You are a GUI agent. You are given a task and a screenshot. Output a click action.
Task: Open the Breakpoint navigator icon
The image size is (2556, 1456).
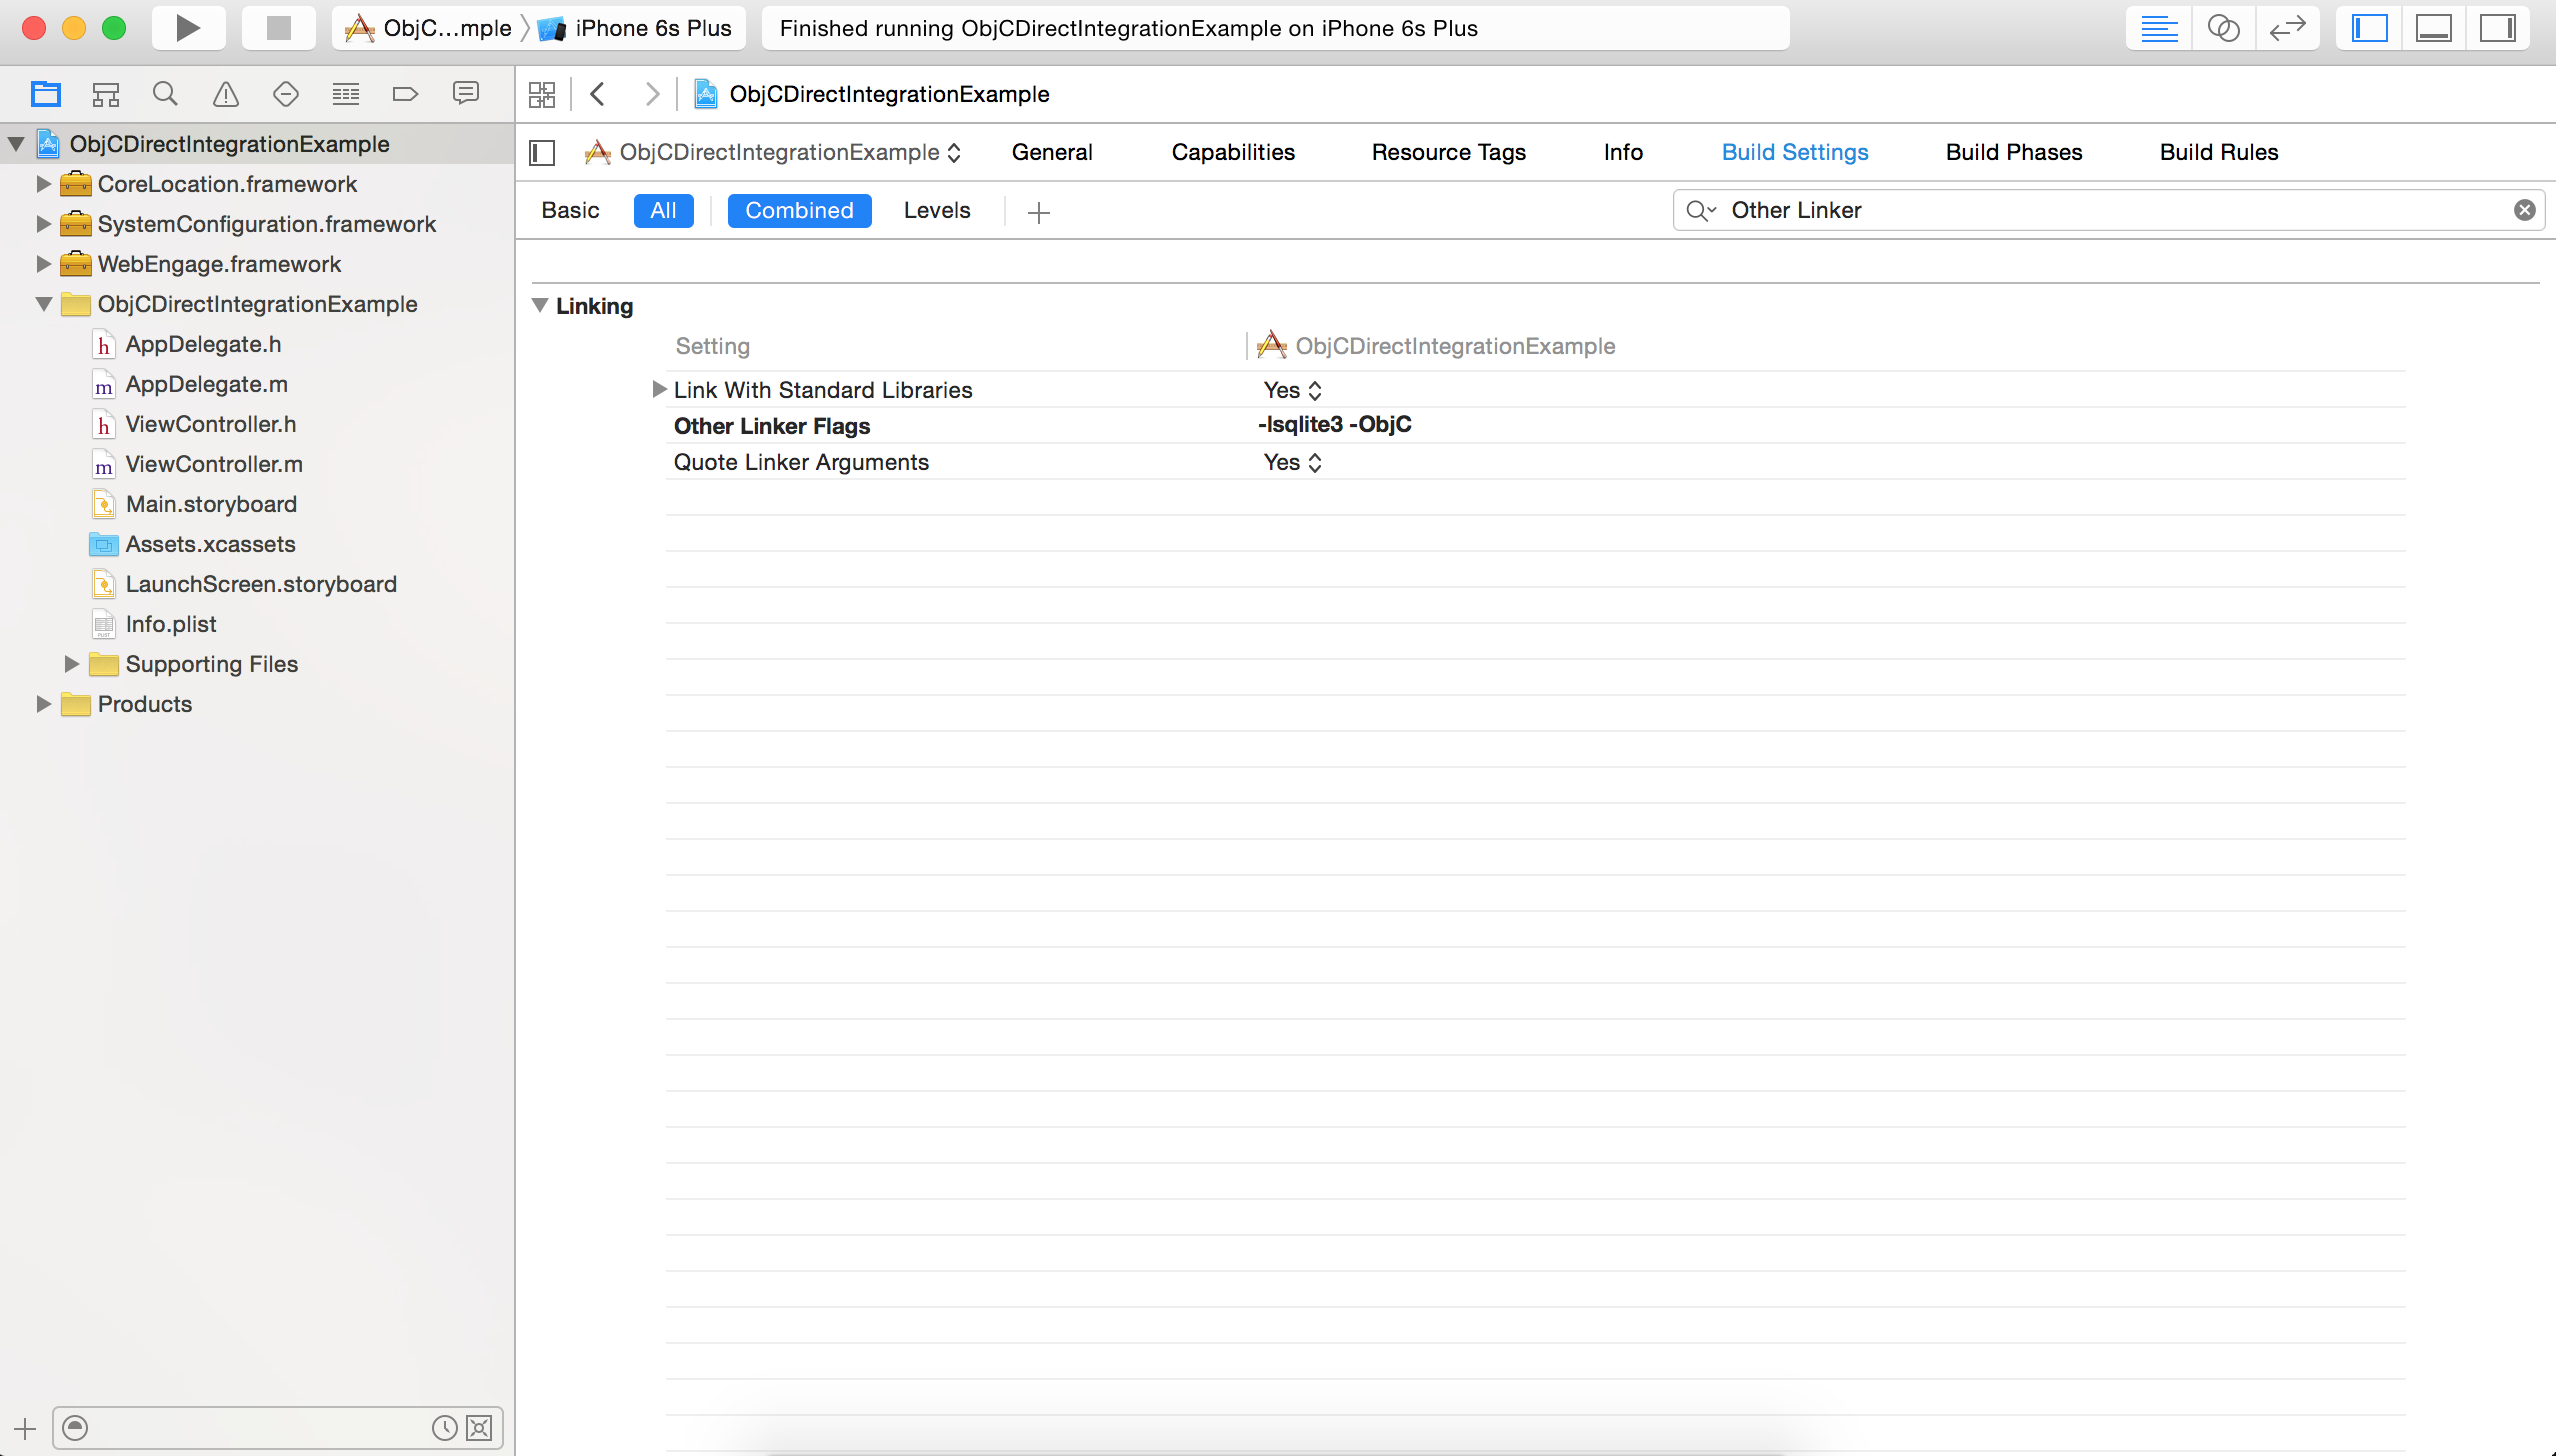click(x=405, y=94)
